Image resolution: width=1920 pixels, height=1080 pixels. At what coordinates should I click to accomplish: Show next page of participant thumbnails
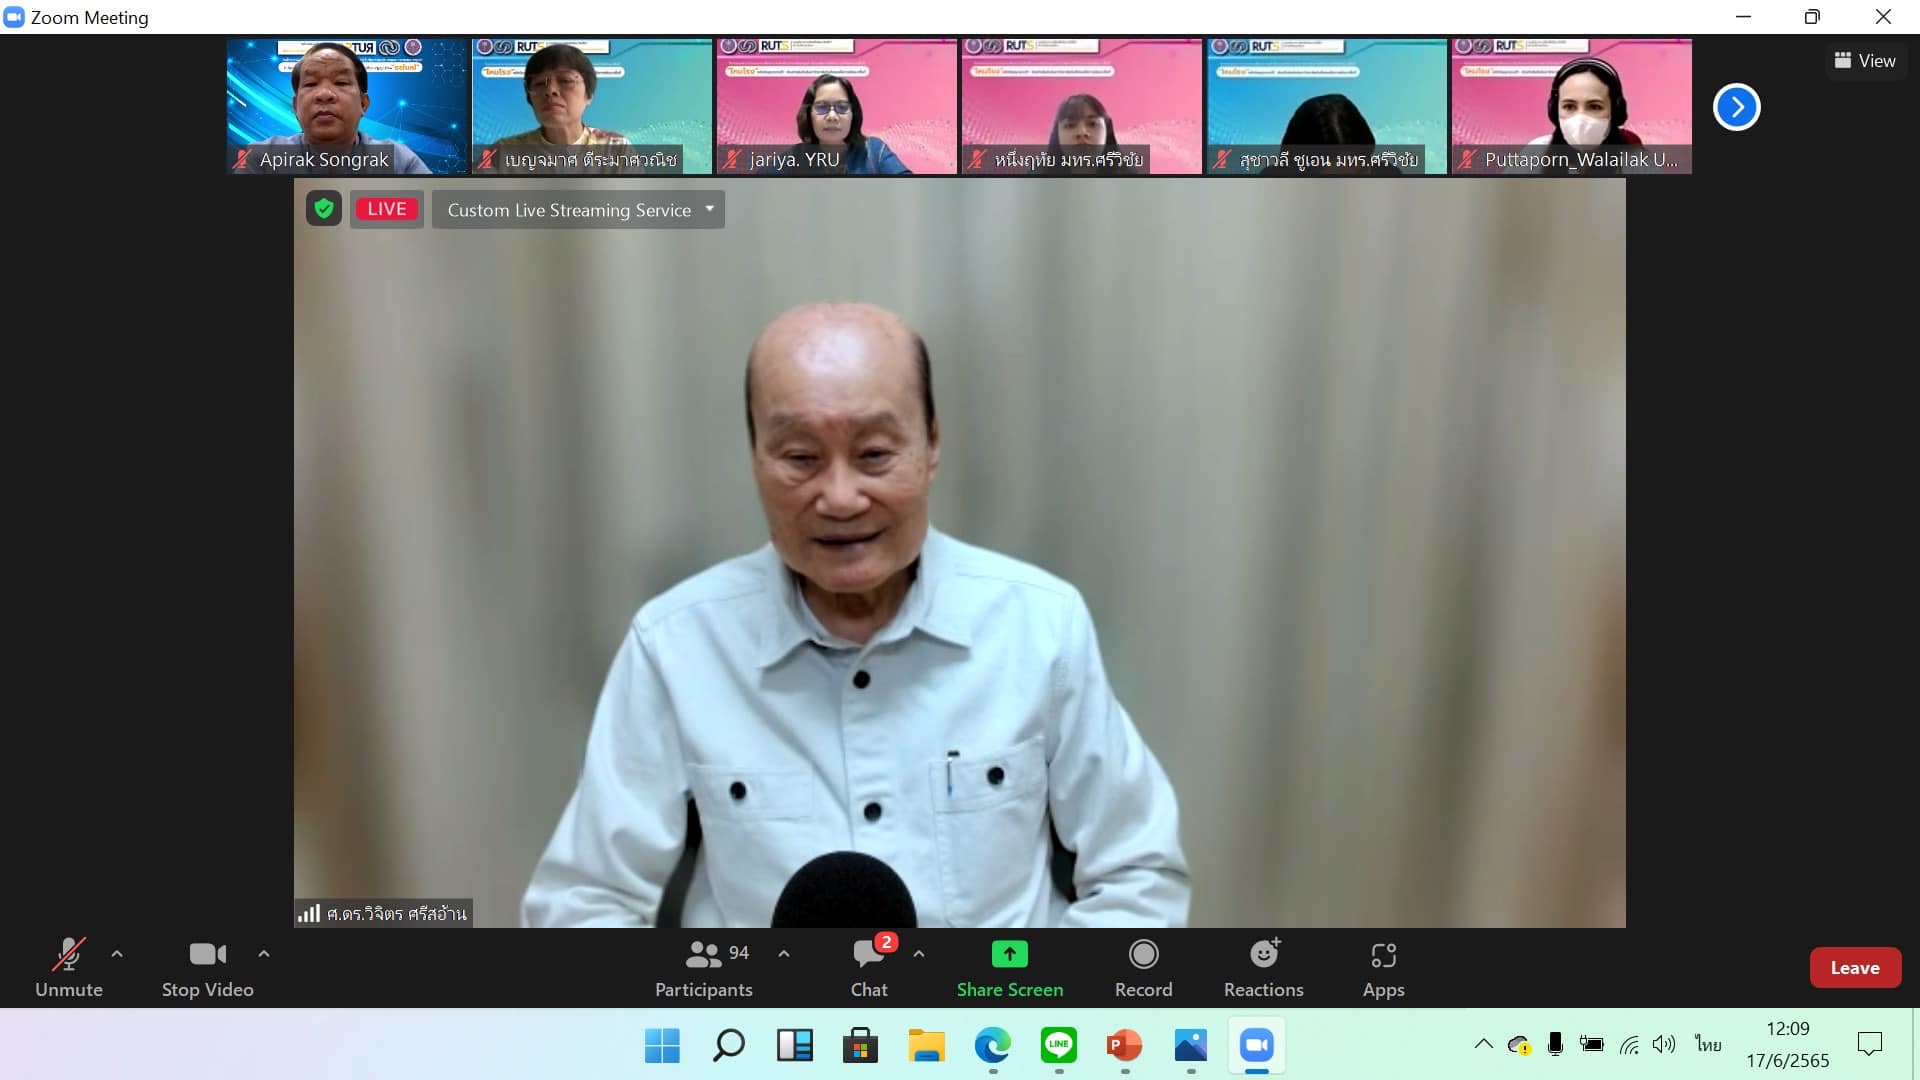pos(1737,107)
